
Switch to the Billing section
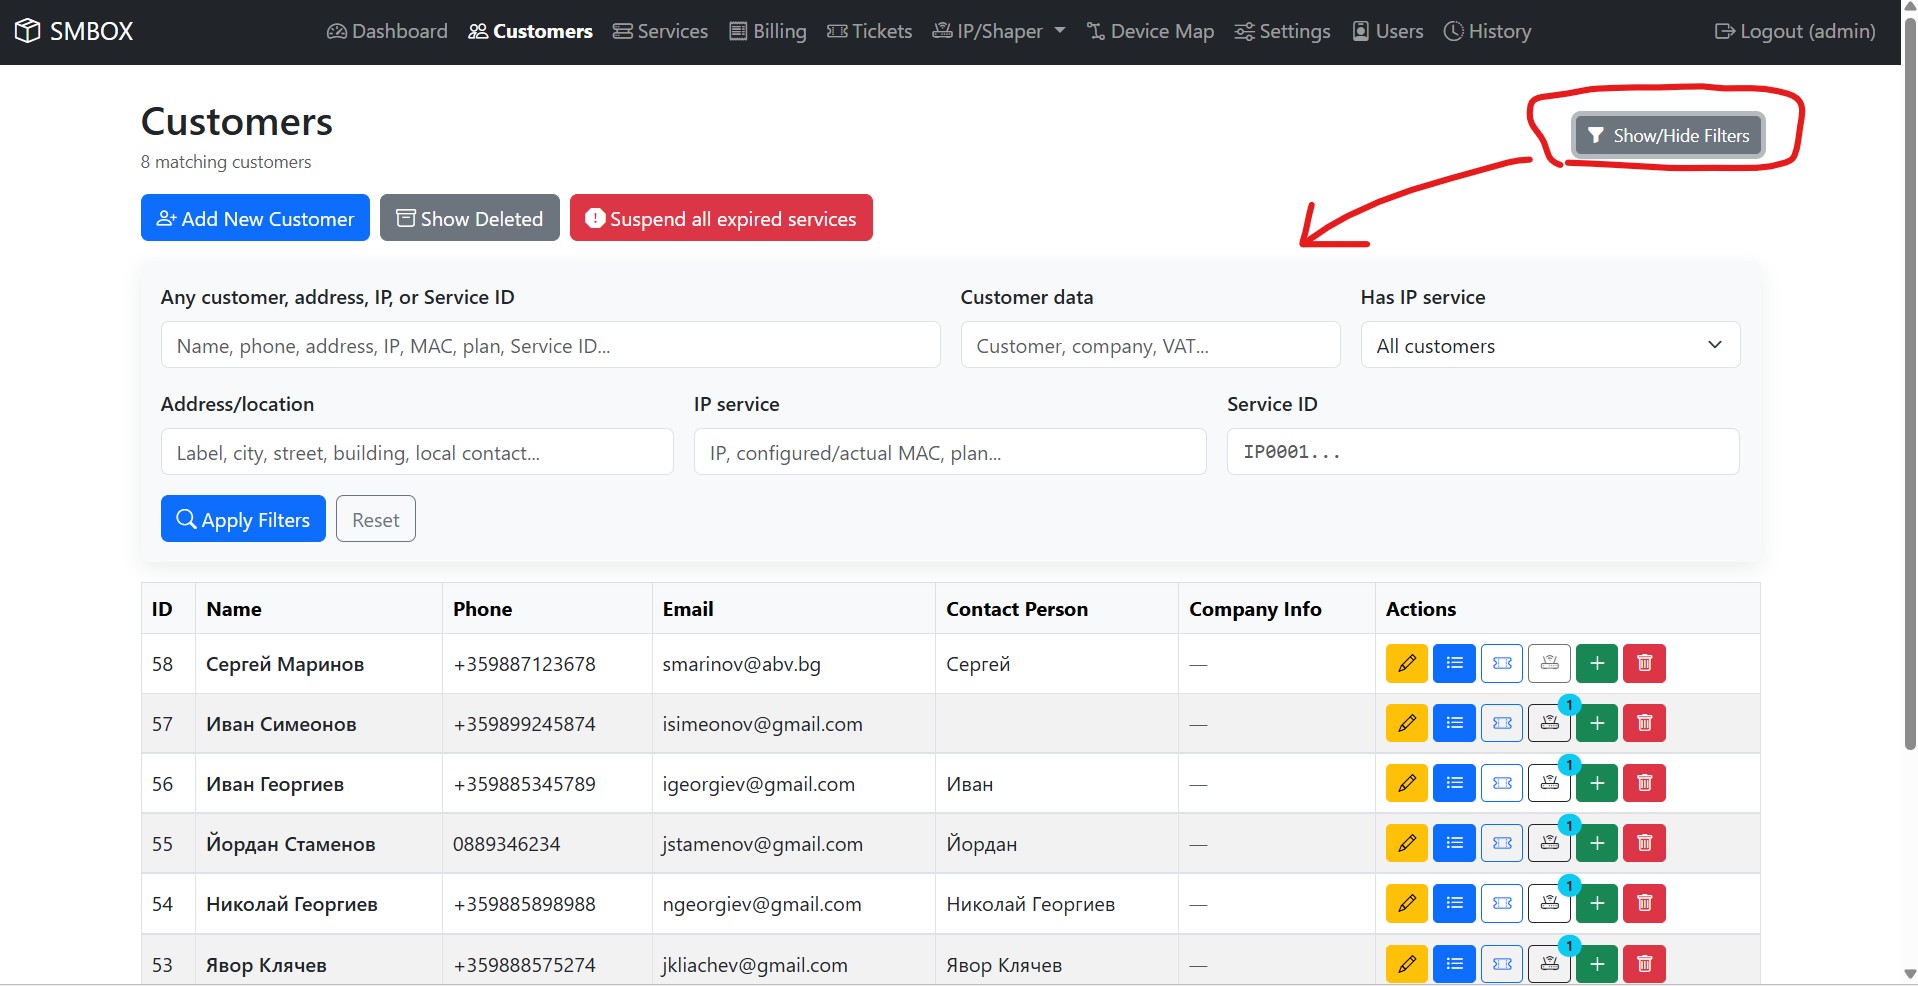pyautogui.click(x=768, y=31)
